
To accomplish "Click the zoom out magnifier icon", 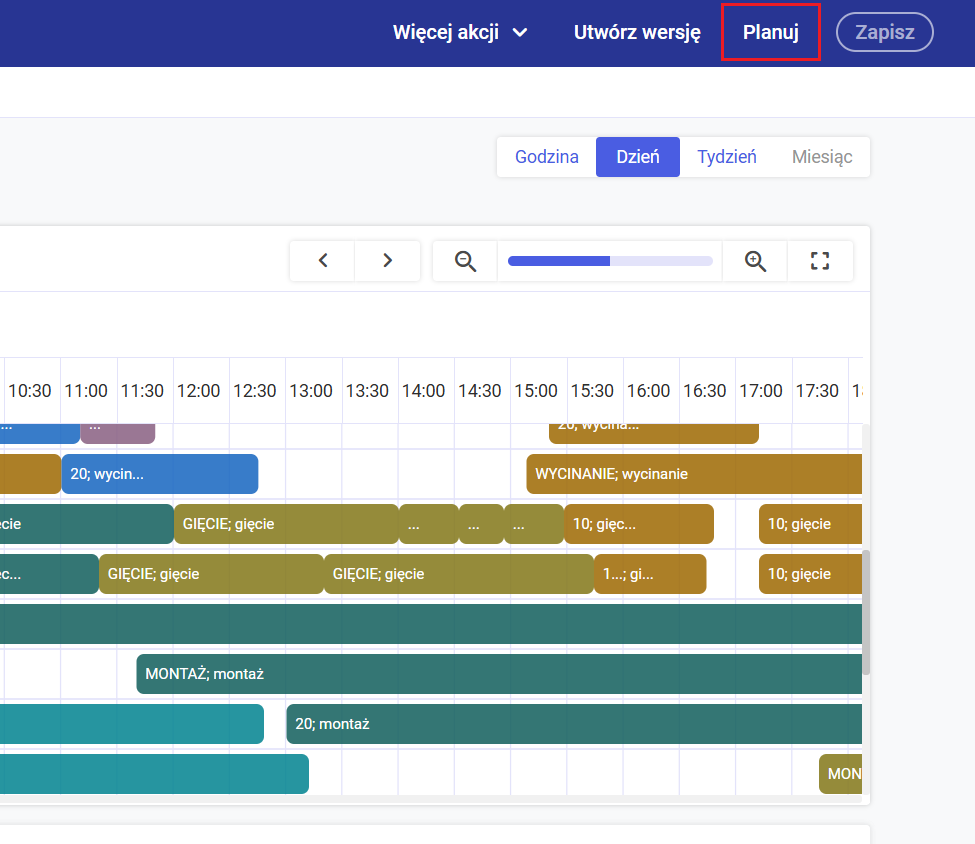I will (465, 261).
